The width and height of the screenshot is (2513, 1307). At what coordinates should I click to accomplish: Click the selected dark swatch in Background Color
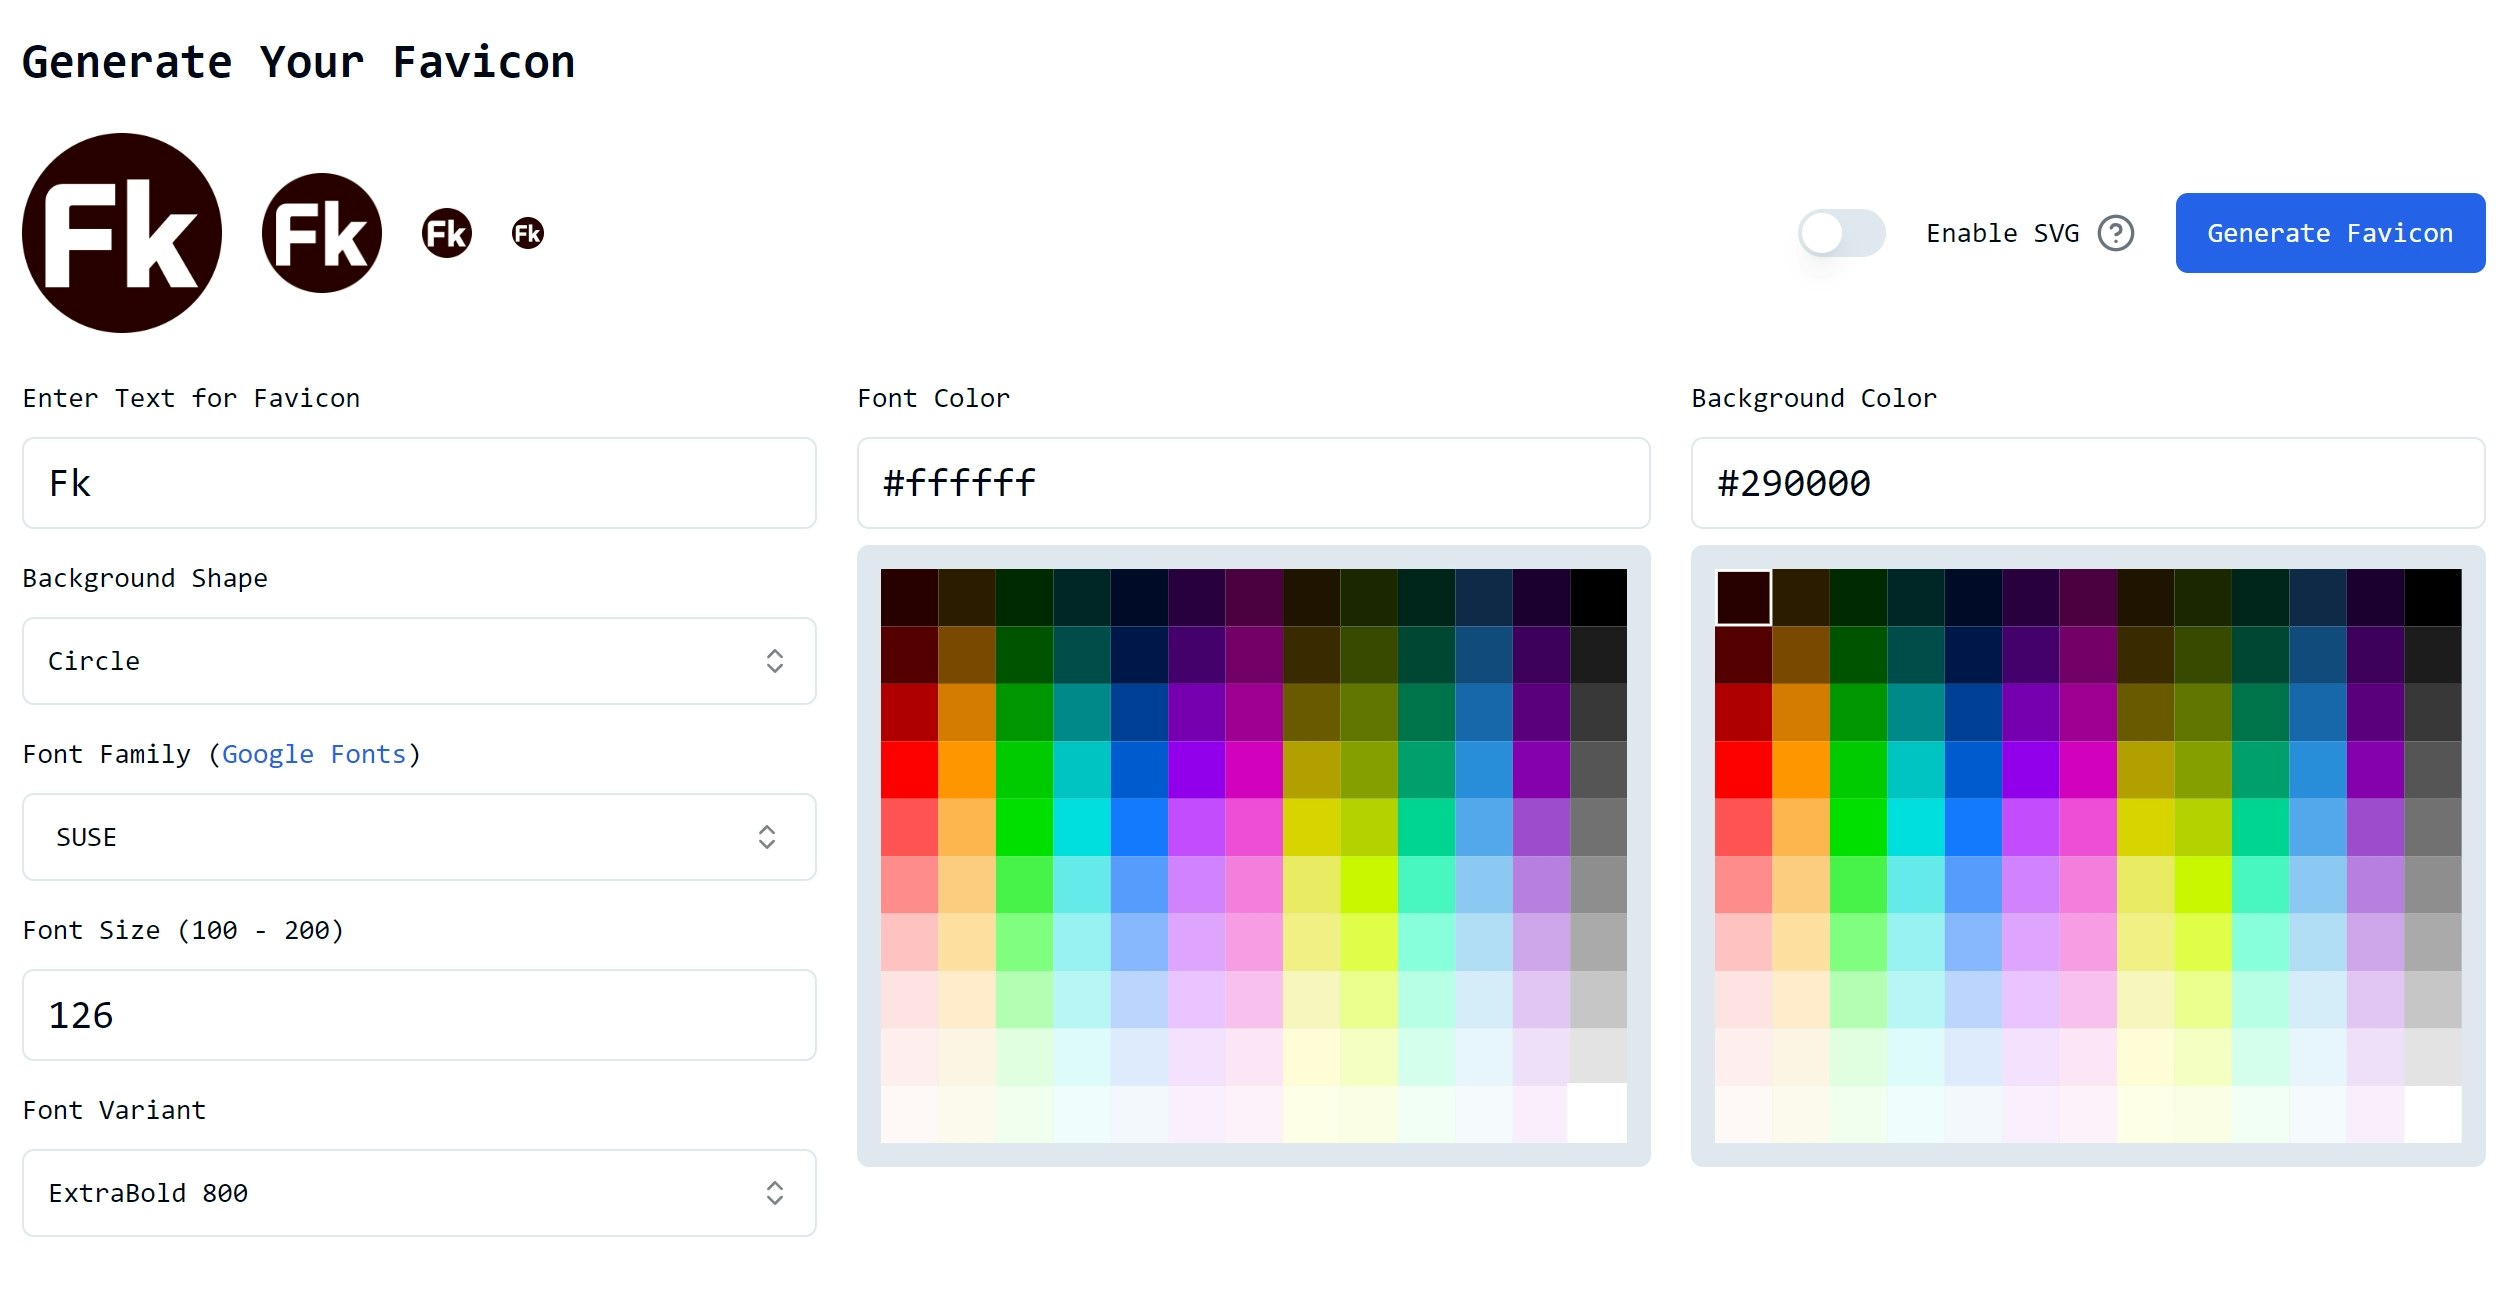pyautogui.click(x=1742, y=597)
